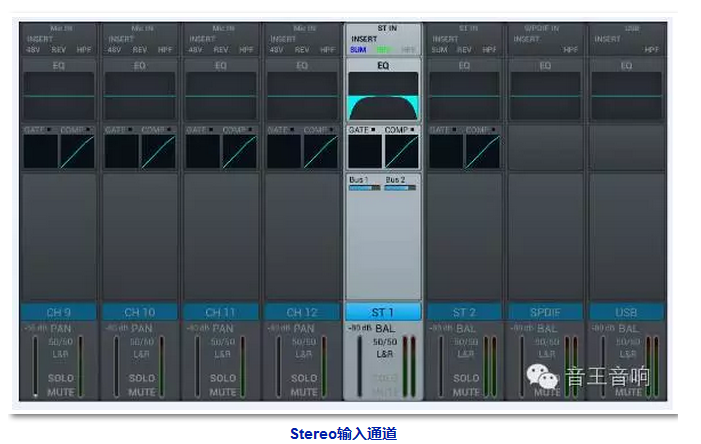Toggle SUM on the ST 1 channel
Screen dimensions: 701x444
point(359,49)
